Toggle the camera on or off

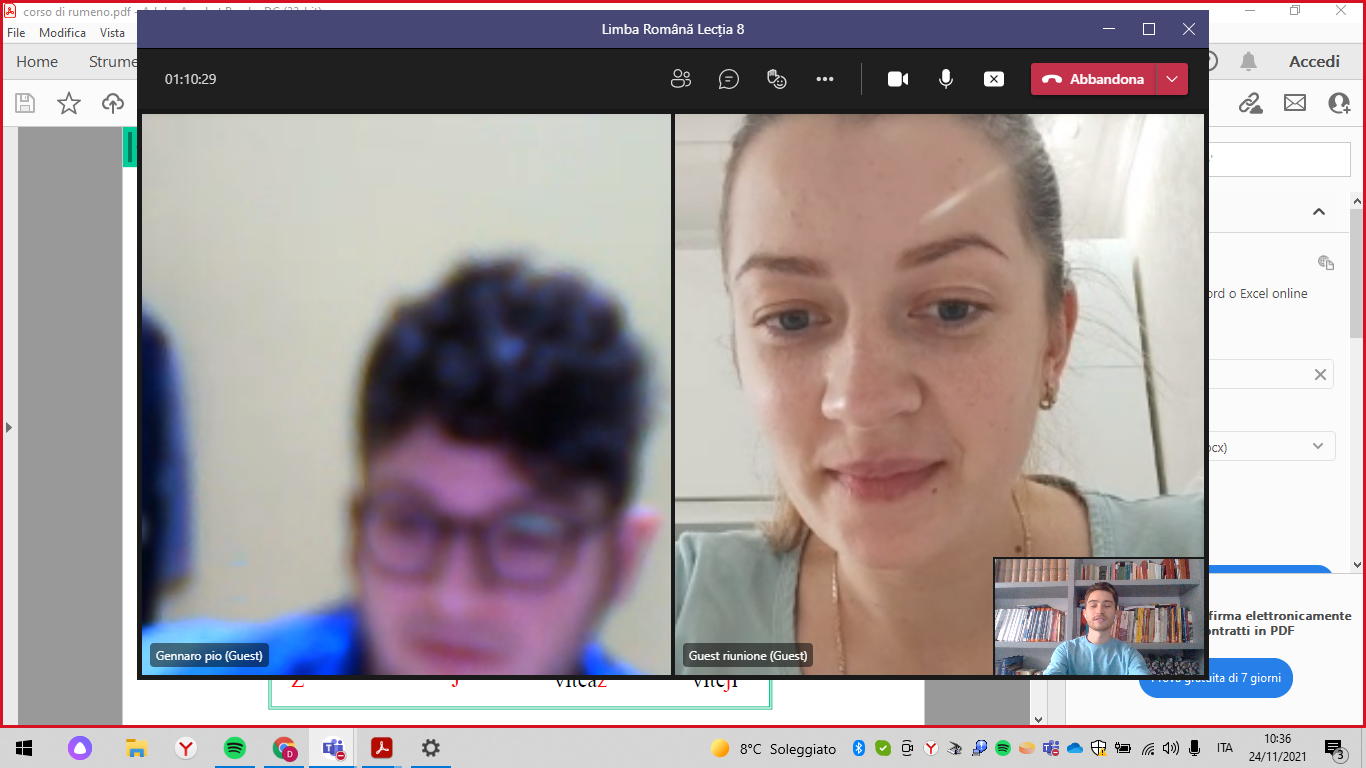point(898,79)
